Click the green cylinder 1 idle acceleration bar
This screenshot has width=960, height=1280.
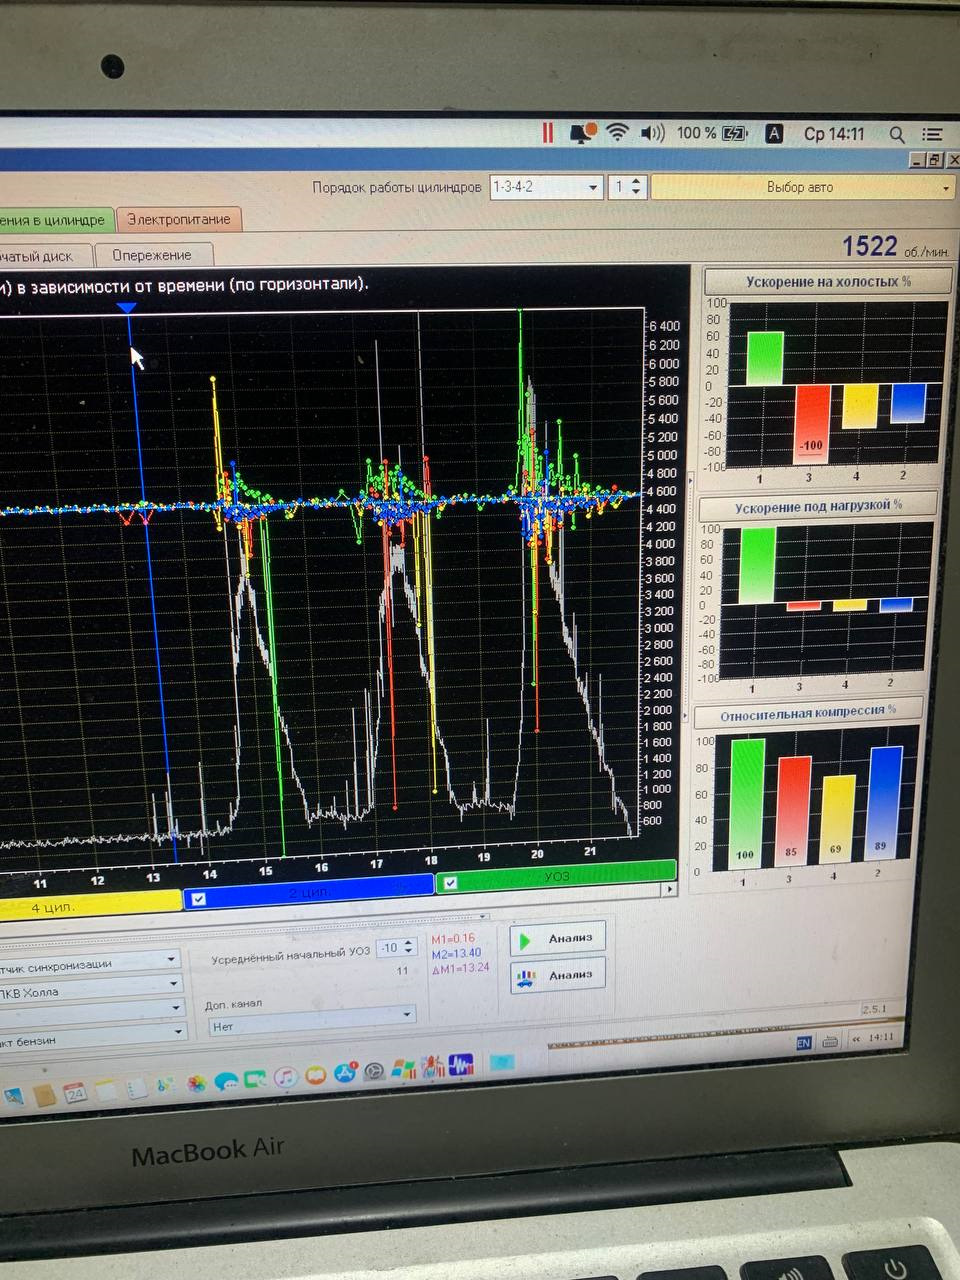tap(765, 359)
